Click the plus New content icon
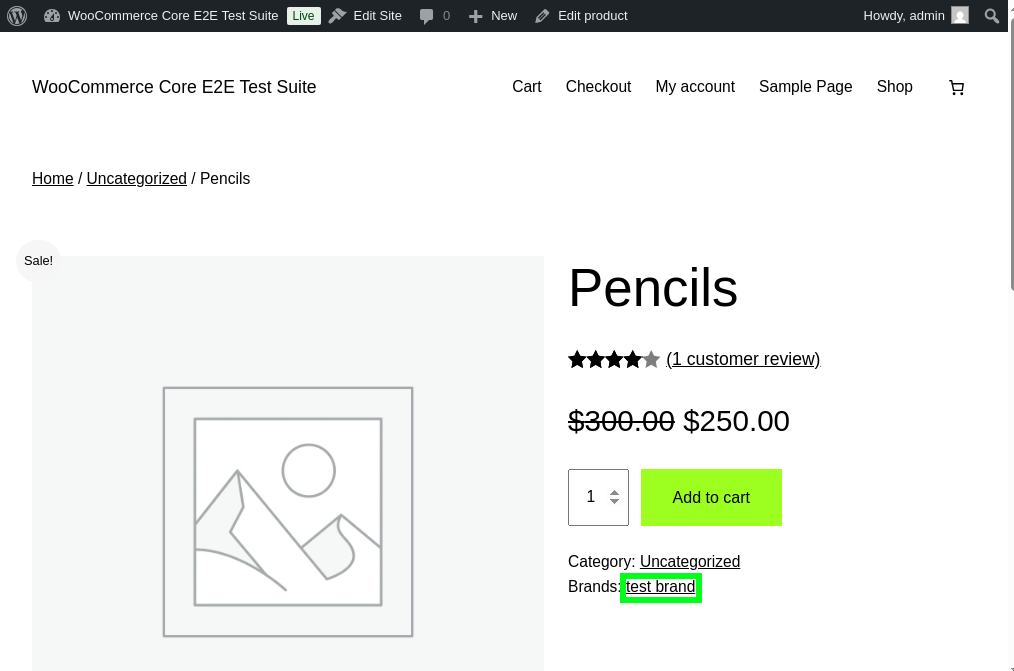 click(475, 16)
